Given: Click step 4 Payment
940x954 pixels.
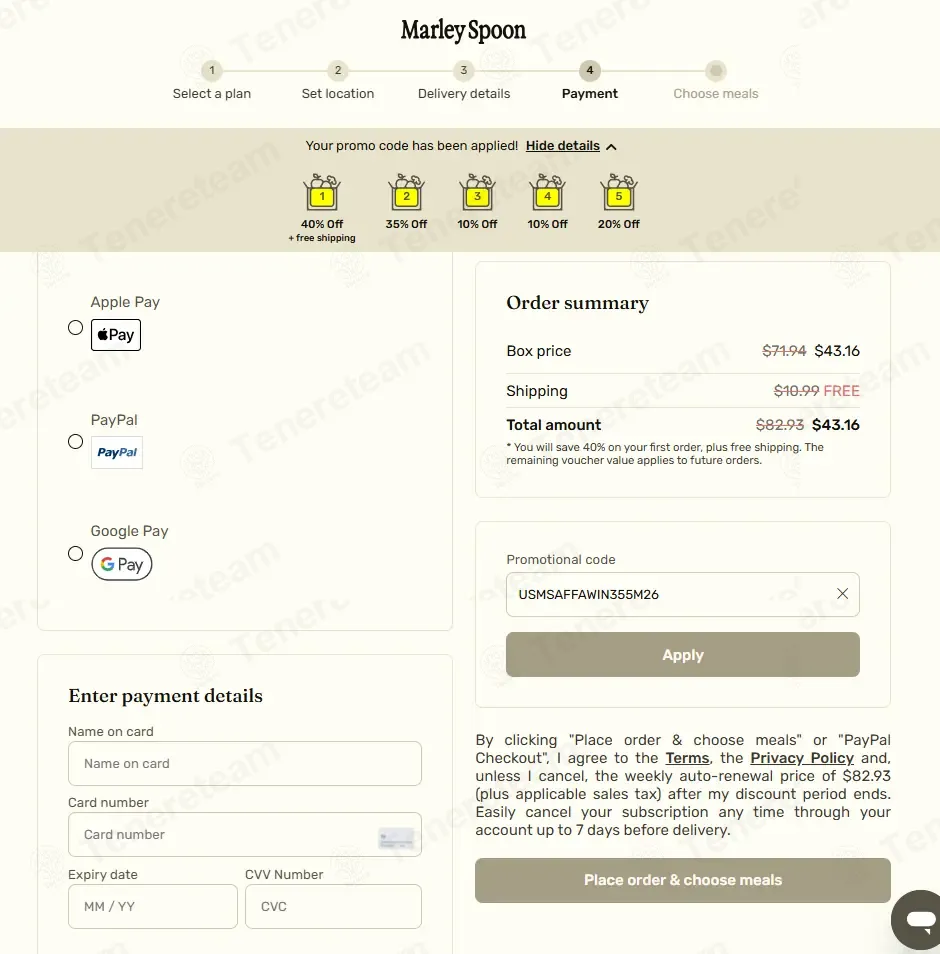Looking at the screenshot, I should (x=590, y=82).
